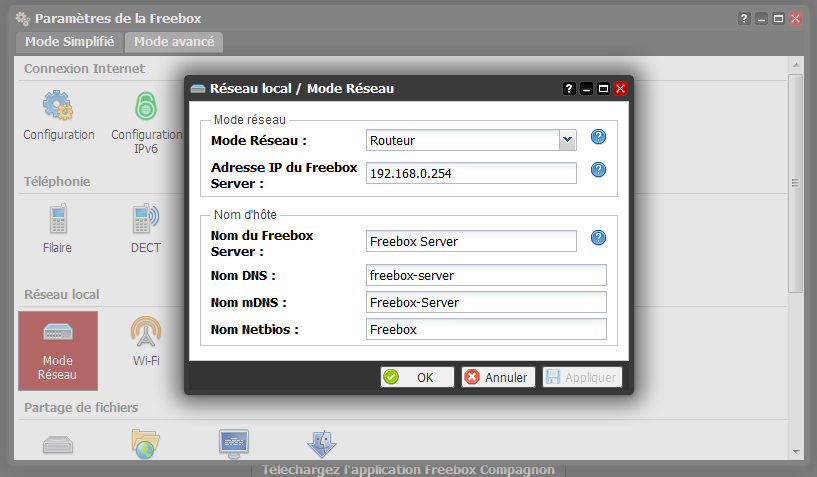Click the settings panel vertical scrollbar thumb
Viewport: 817px width, 477px height.
pos(795,183)
